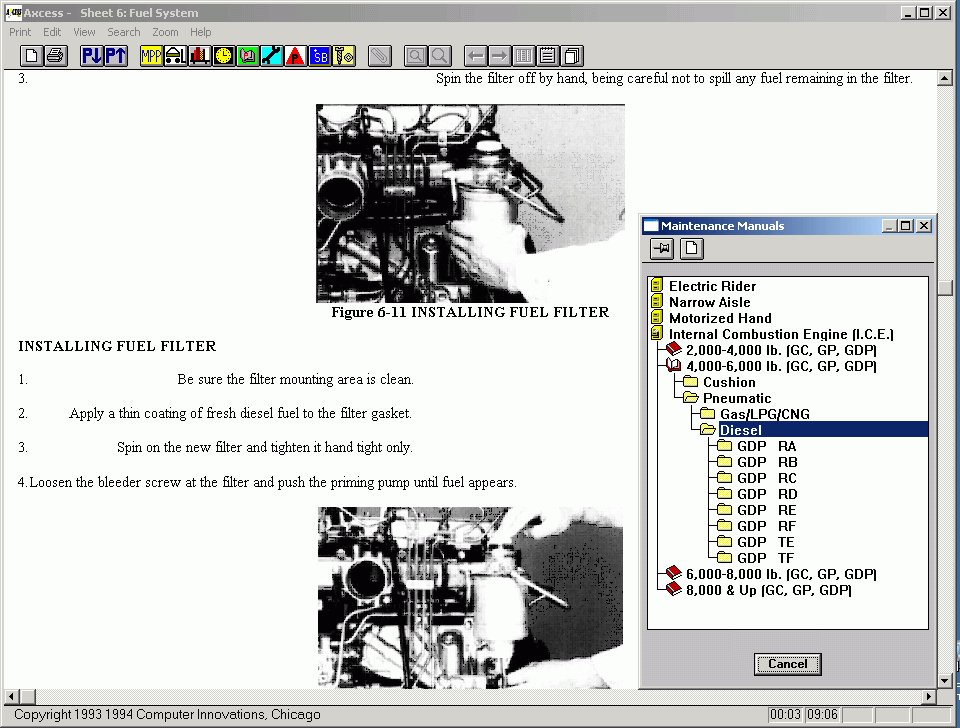
Task: Open the Zoom menu
Action: [x=165, y=32]
